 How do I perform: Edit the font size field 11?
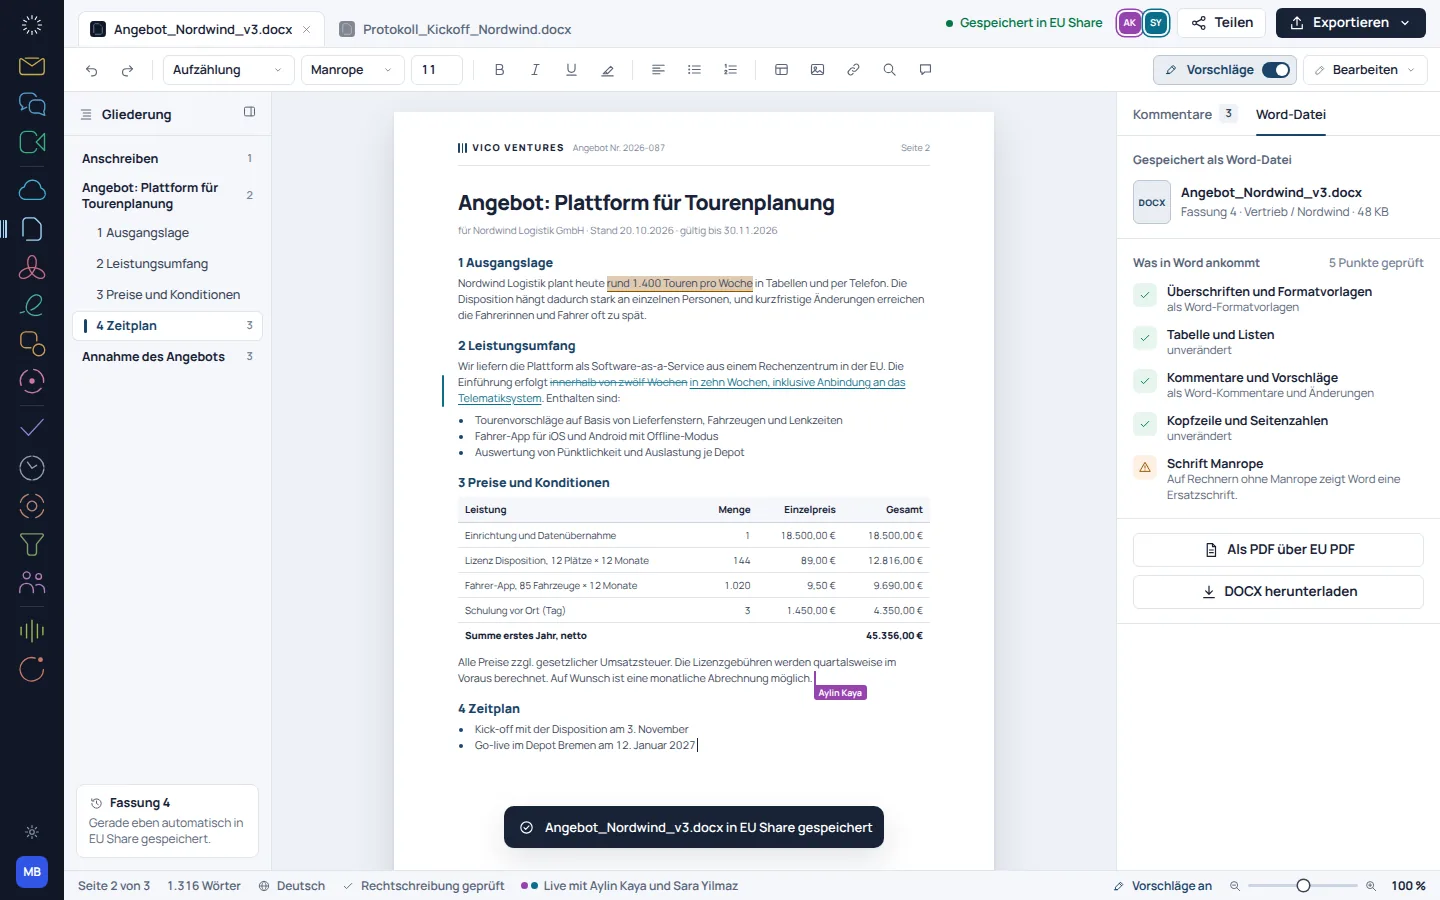tap(437, 70)
